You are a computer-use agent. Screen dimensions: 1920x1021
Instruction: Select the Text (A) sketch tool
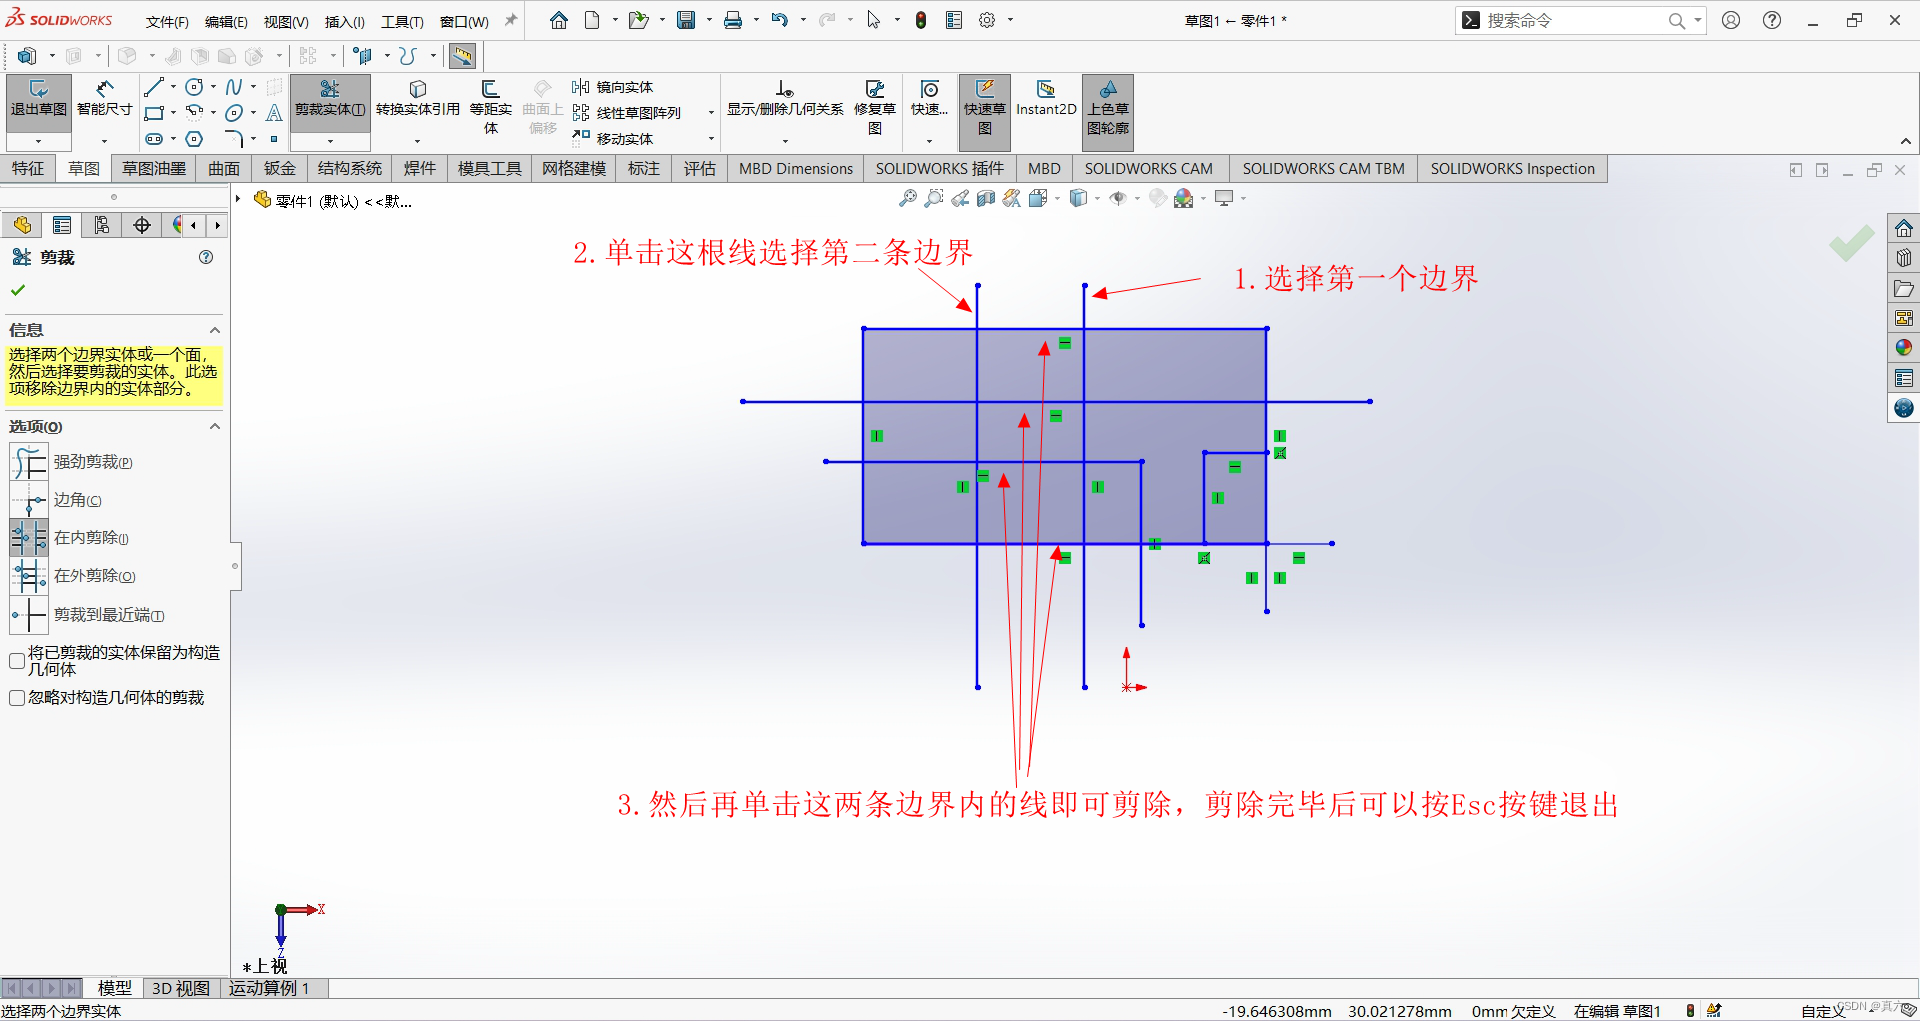point(274,113)
